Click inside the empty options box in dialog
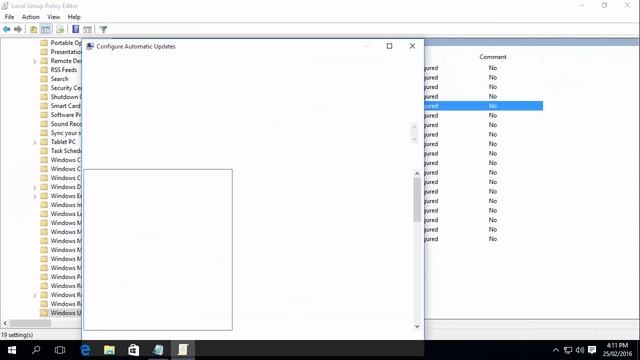This screenshot has width=640, height=360. point(158,249)
